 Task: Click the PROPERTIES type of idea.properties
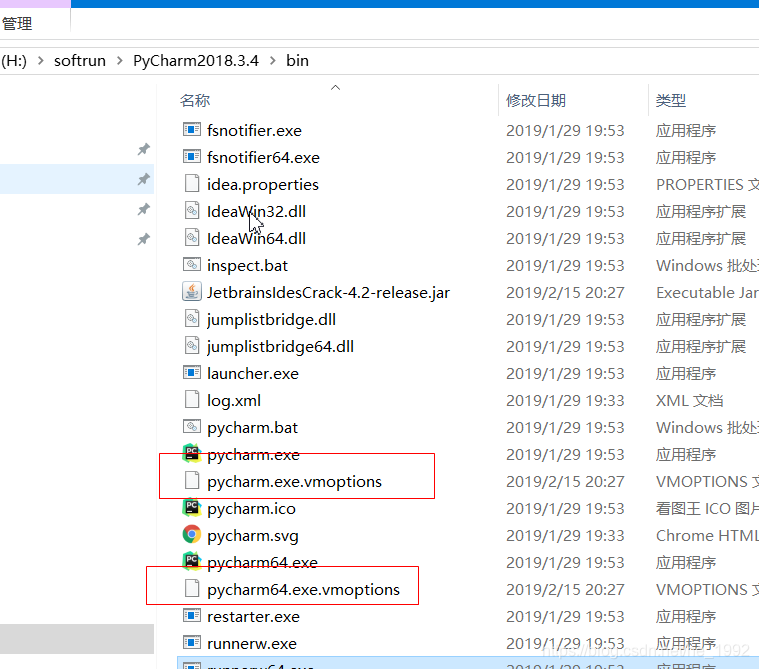coord(707,184)
